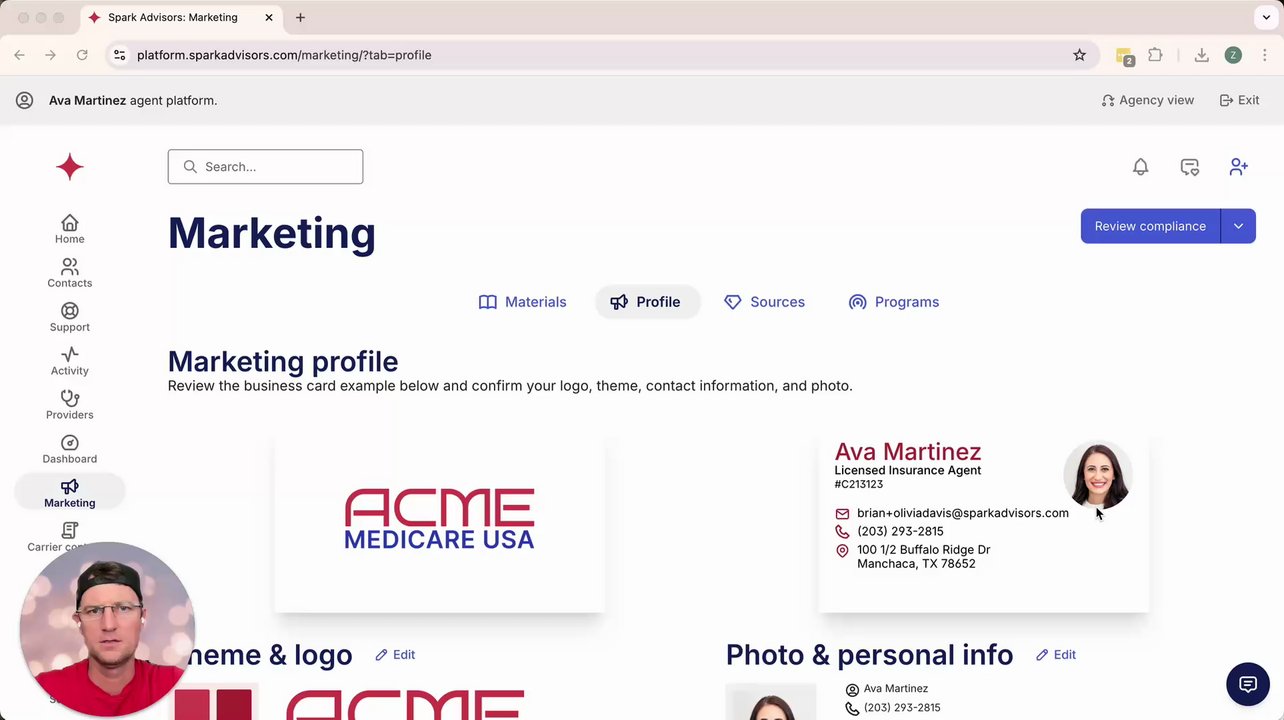Click Exit in the top bar
The width and height of the screenshot is (1284, 720).
pyautogui.click(x=1239, y=100)
